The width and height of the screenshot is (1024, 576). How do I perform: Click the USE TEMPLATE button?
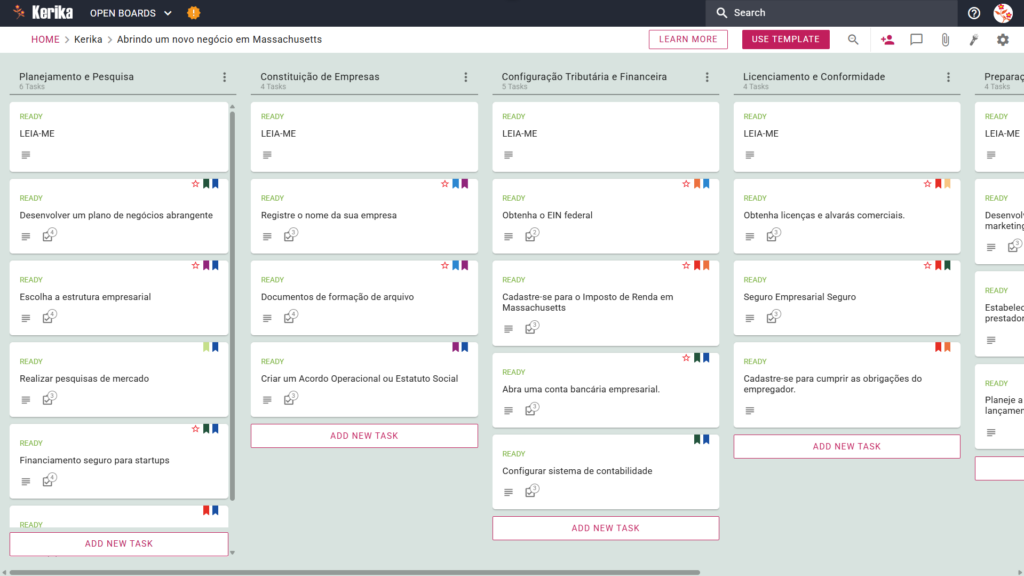click(x=785, y=39)
